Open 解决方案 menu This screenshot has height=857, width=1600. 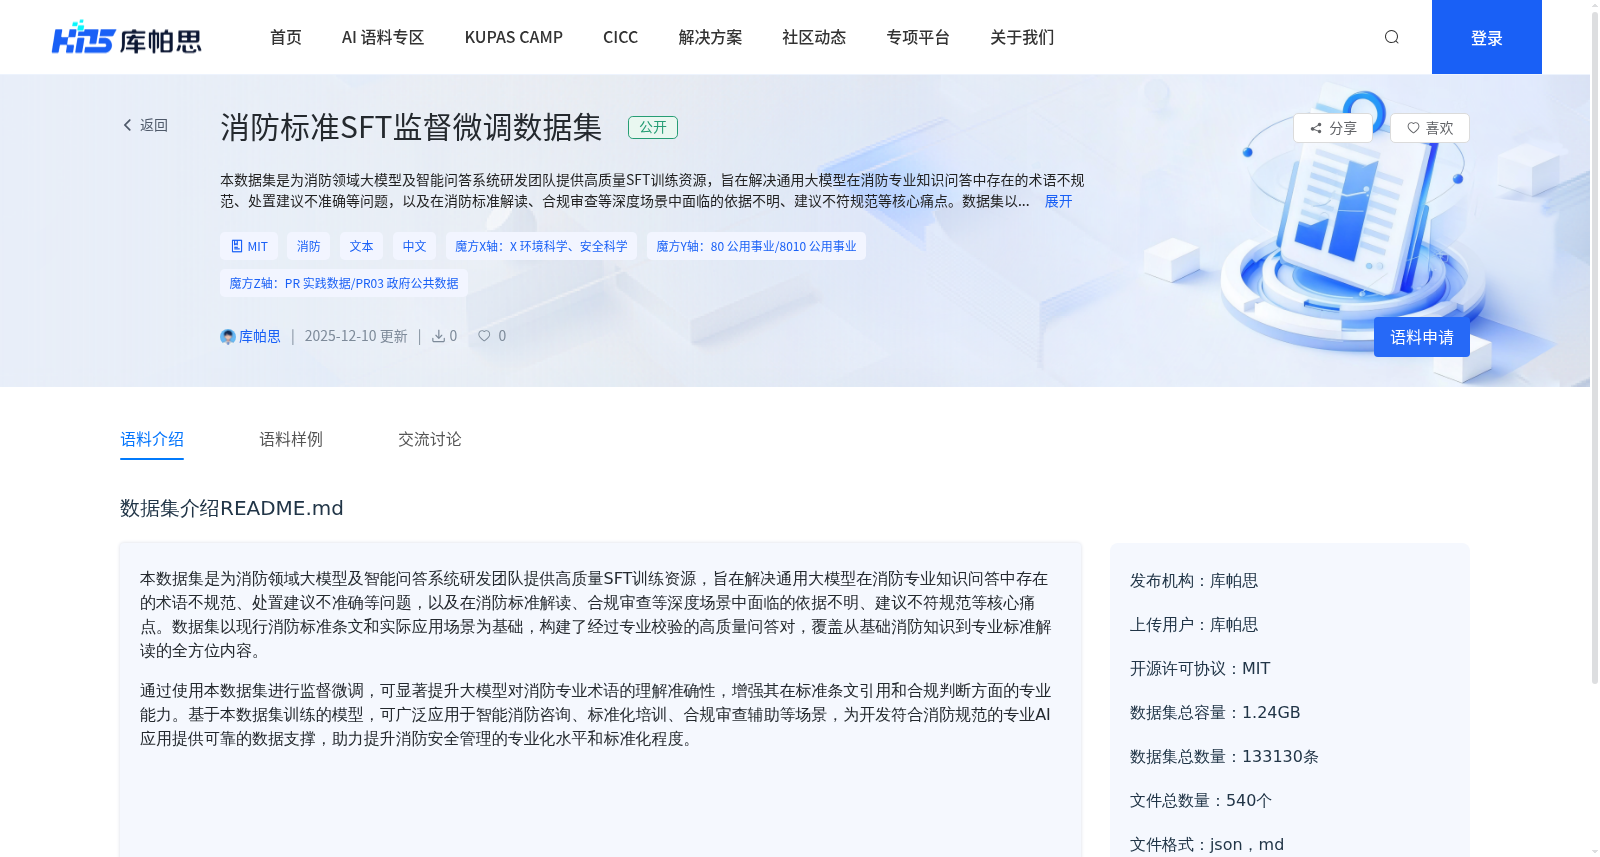tap(710, 37)
